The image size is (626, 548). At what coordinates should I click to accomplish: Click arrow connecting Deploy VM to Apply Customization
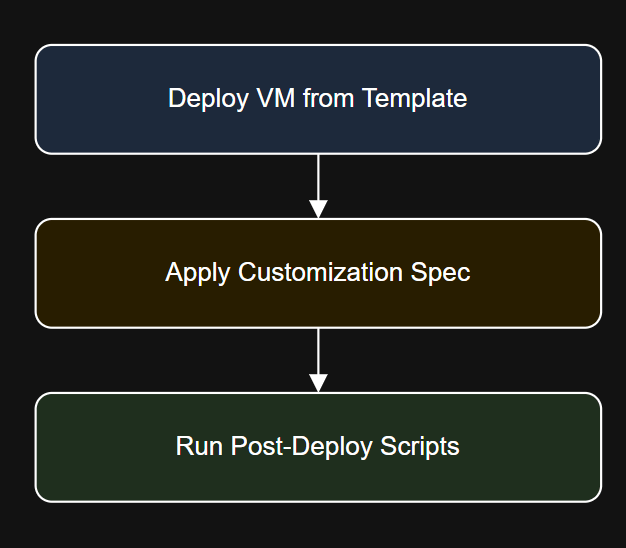coord(318,186)
